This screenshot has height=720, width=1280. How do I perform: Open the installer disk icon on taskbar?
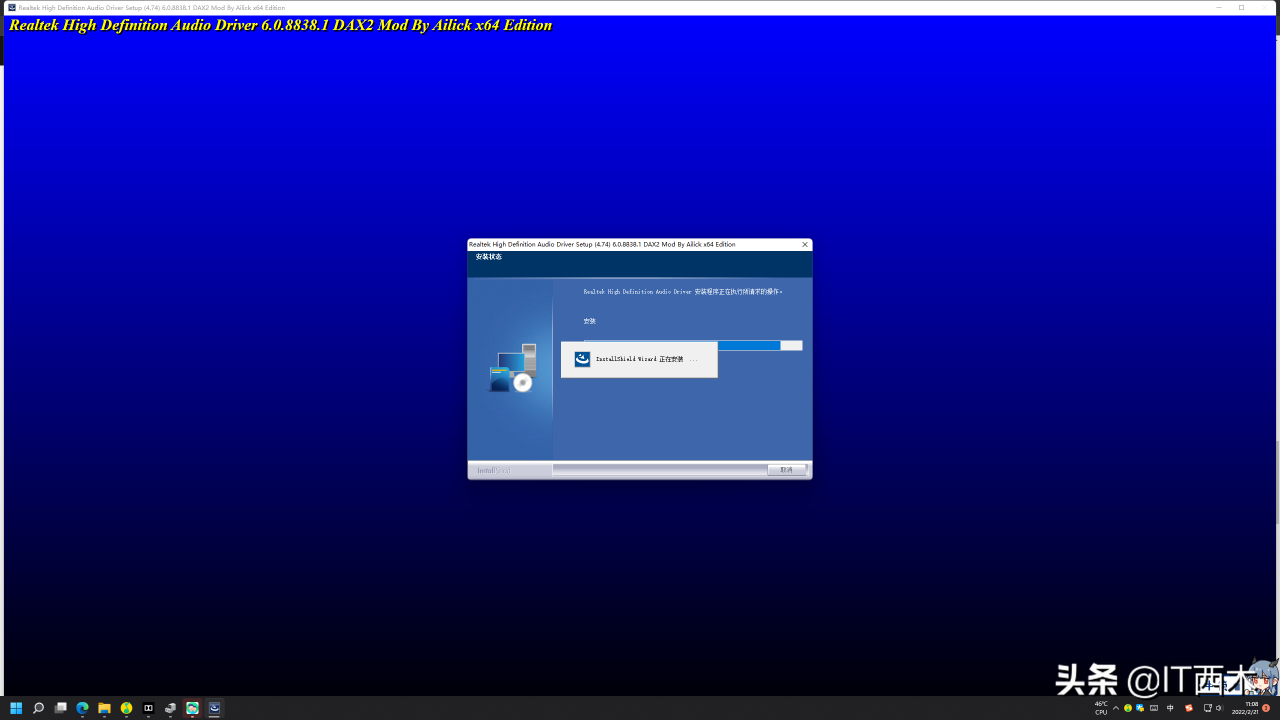click(170, 708)
